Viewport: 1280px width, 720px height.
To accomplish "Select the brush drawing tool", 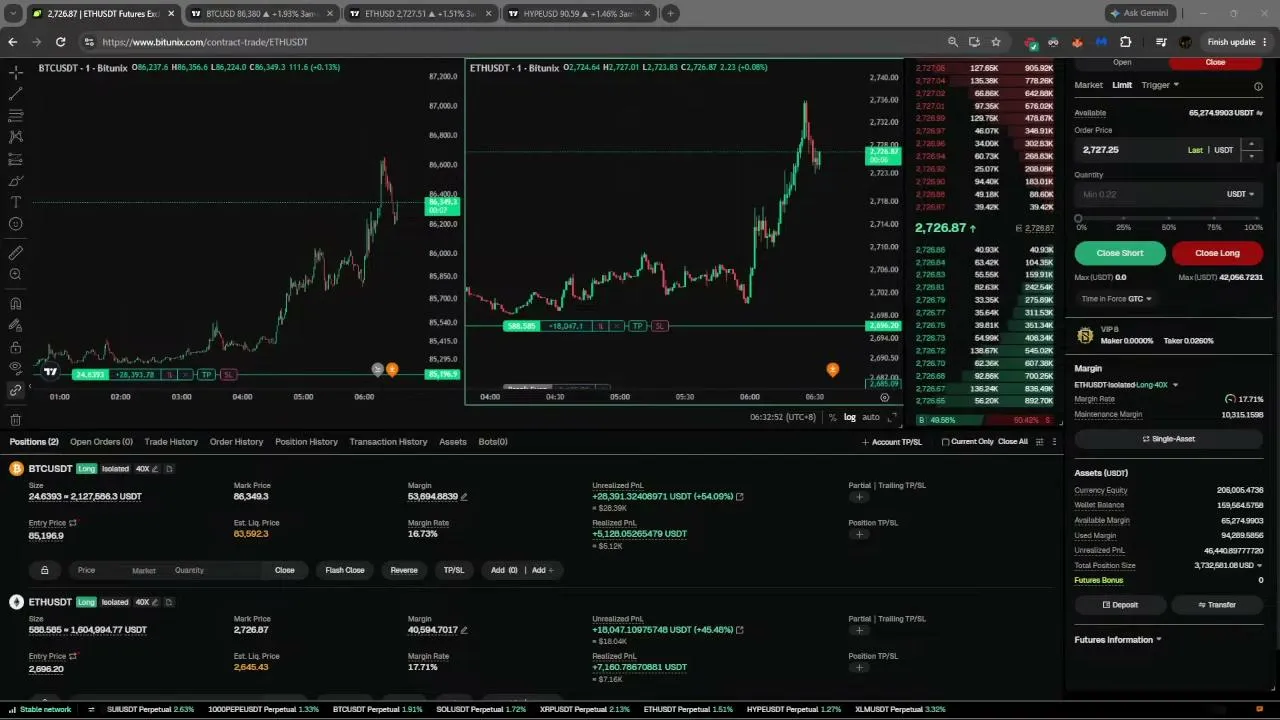I will pos(16,181).
